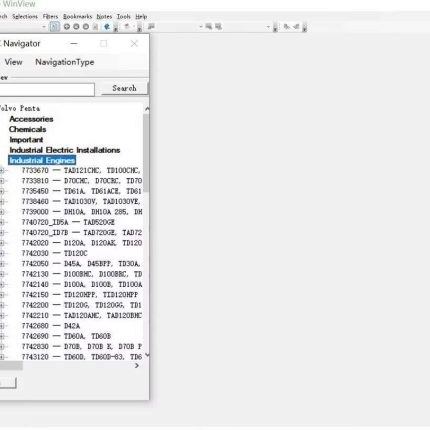Select Industrial Electric Installations node

pos(65,150)
